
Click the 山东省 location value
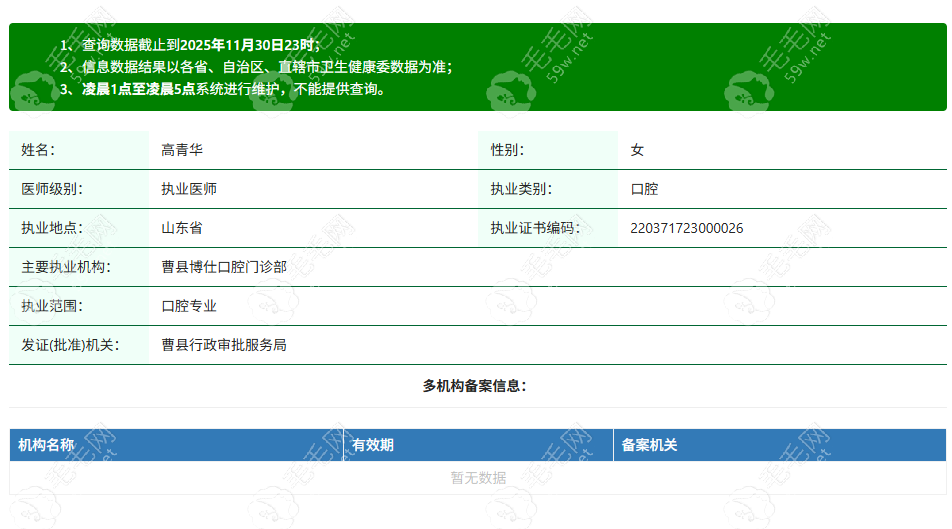(x=182, y=228)
